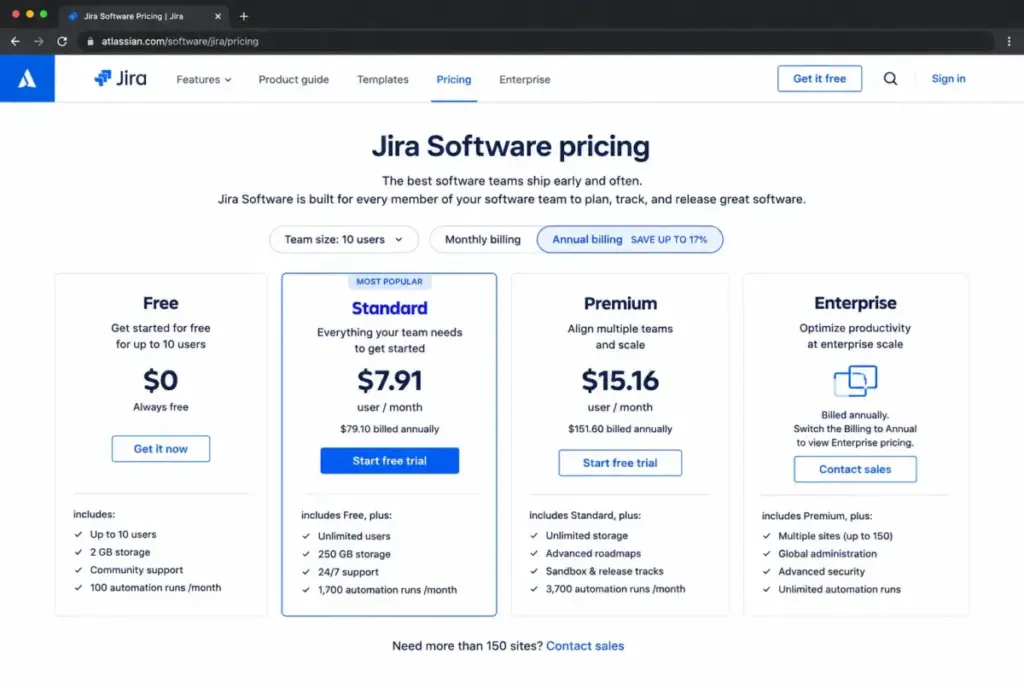Click "Sandbox & release tracks" feature
The image size is (1024, 683).
pyautogui.click(x=605, y=571)
